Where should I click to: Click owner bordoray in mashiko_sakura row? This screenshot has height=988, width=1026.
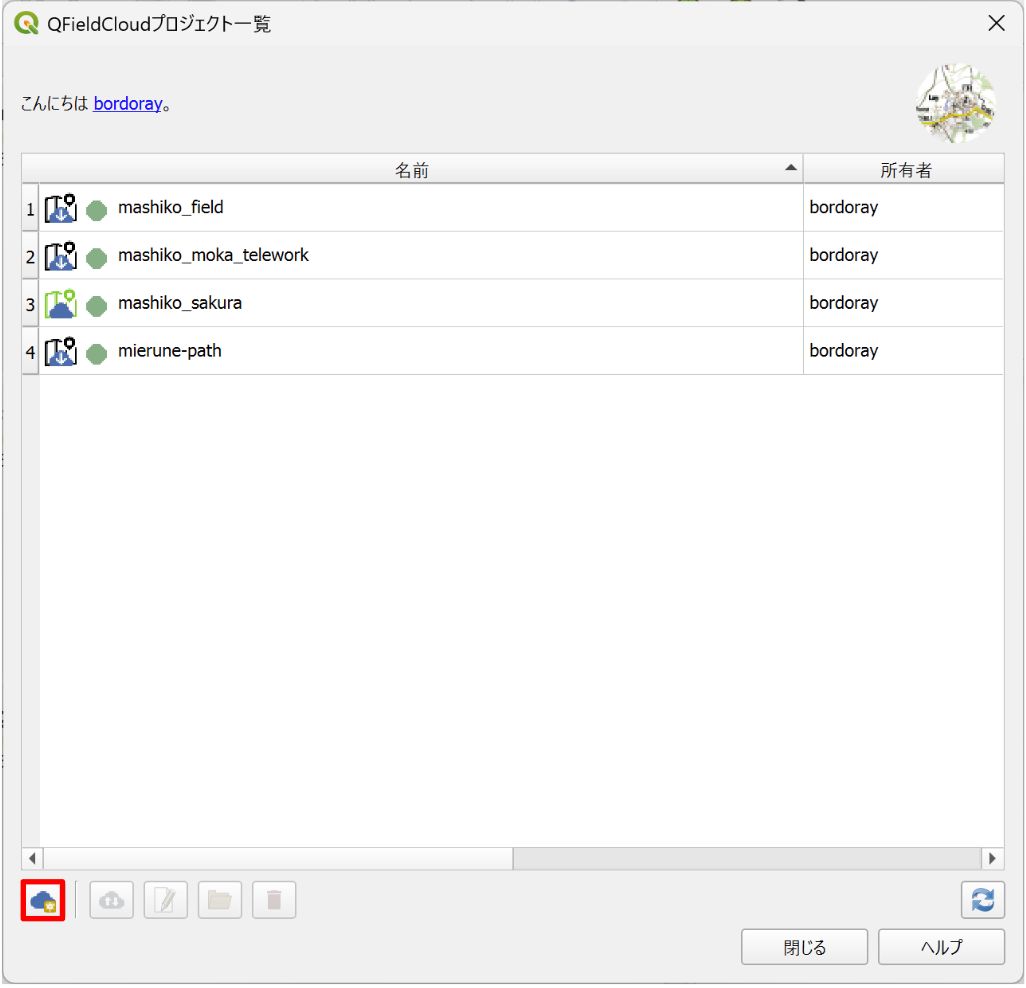pyautogui.click(x=844, y=303)
